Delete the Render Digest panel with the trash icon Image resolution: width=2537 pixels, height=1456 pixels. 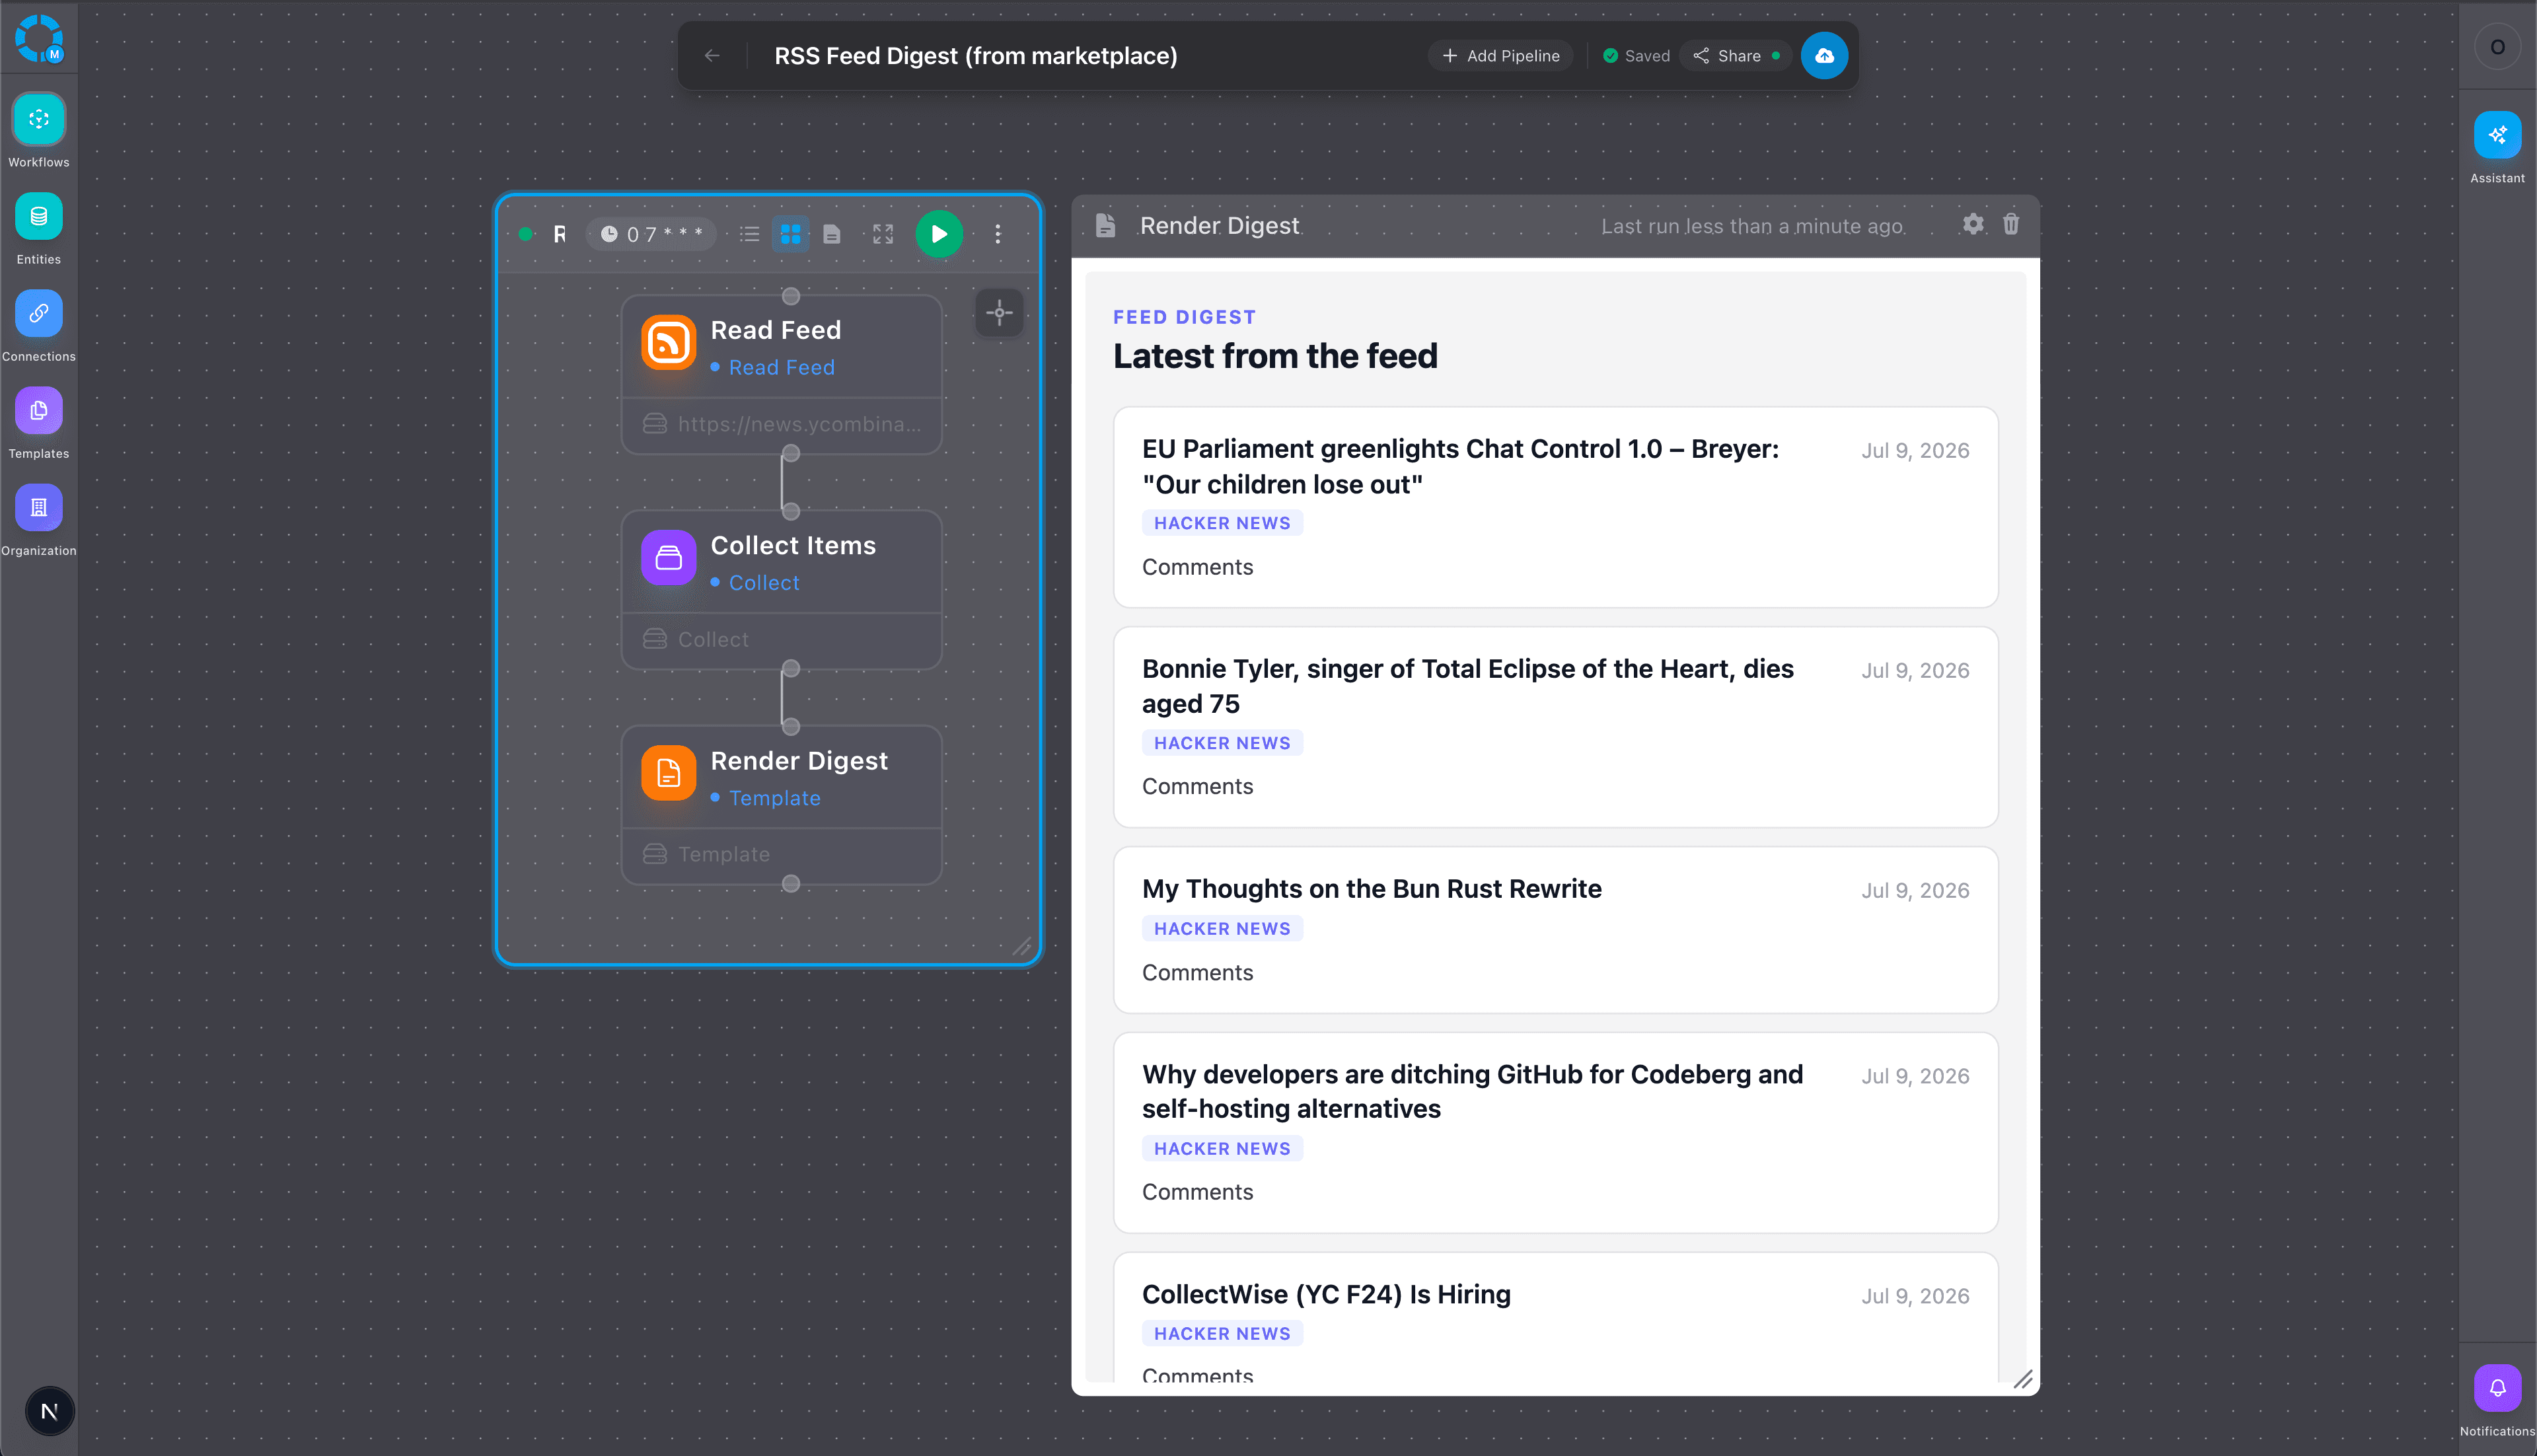tap(2011, 224)
